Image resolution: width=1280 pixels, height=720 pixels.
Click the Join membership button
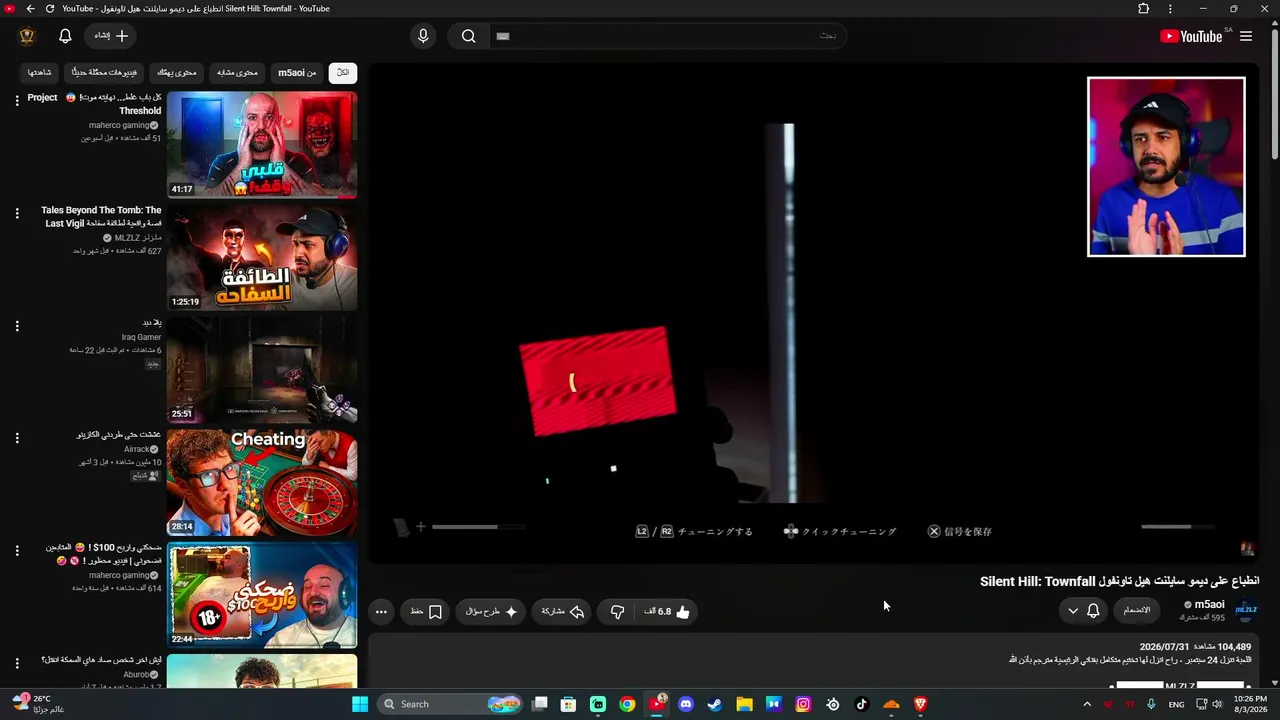(x=1137, y=610)
